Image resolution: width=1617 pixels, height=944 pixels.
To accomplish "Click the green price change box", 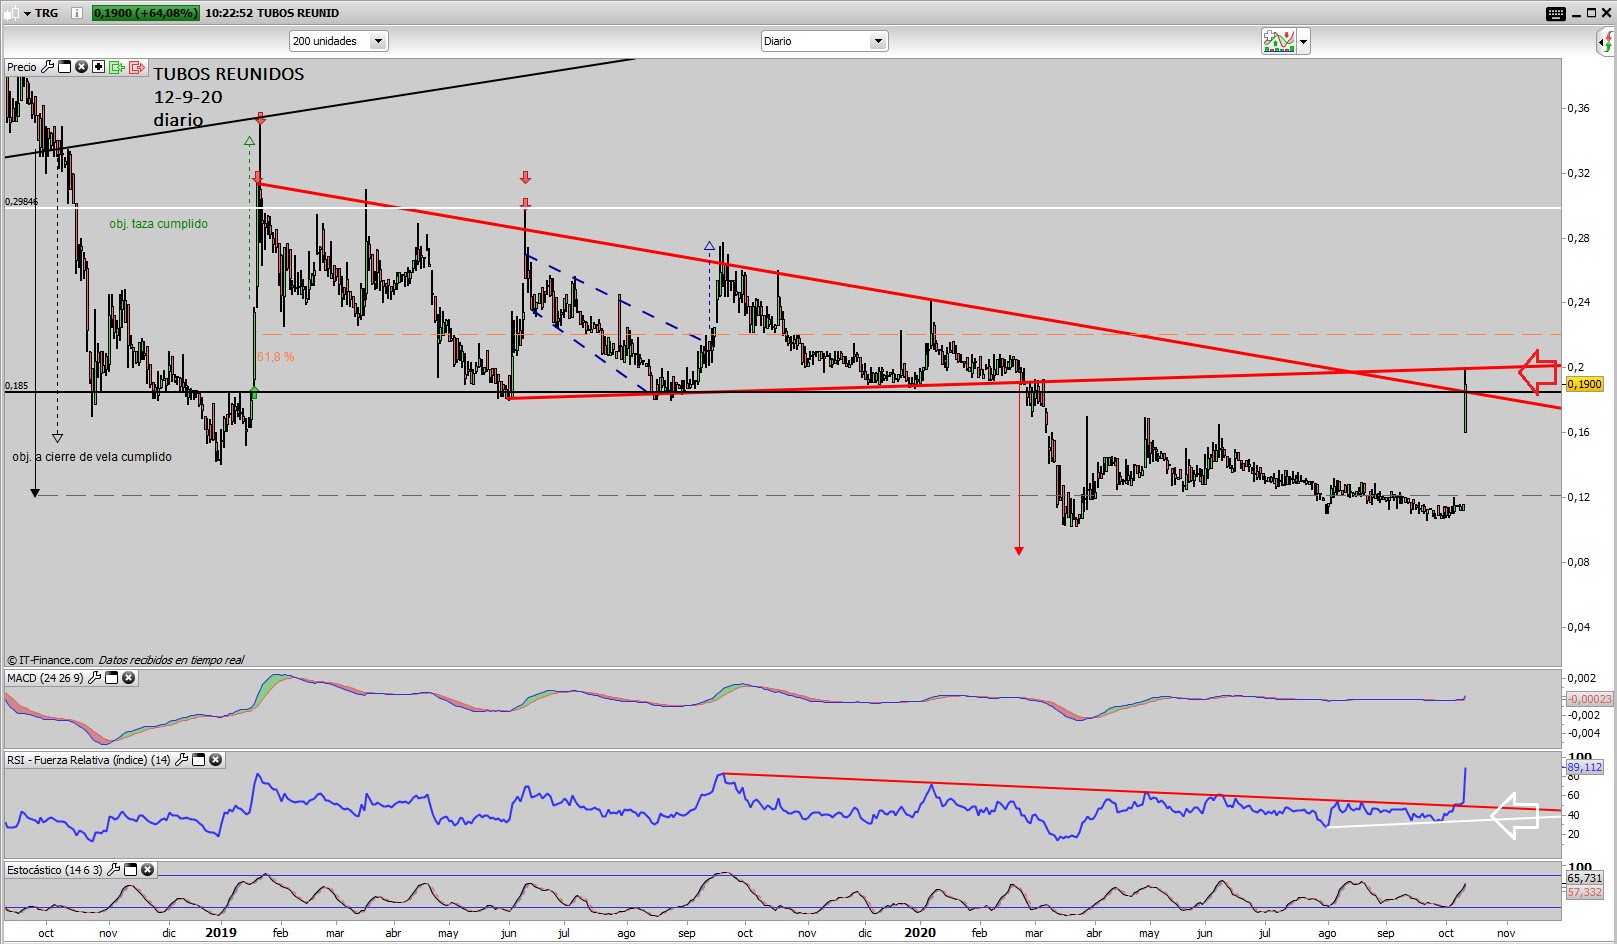I will click(x=145, y=13).
